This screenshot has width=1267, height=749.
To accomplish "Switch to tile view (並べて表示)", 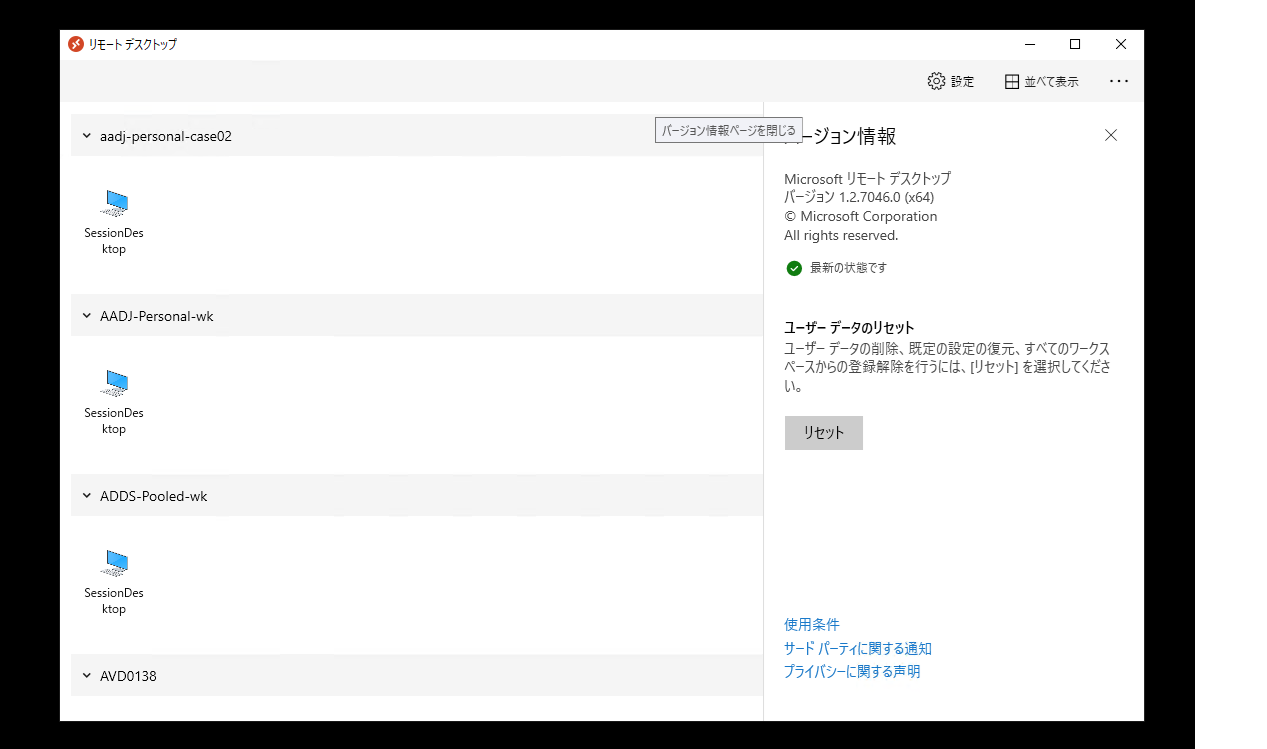I will (x=1042, y=82).
